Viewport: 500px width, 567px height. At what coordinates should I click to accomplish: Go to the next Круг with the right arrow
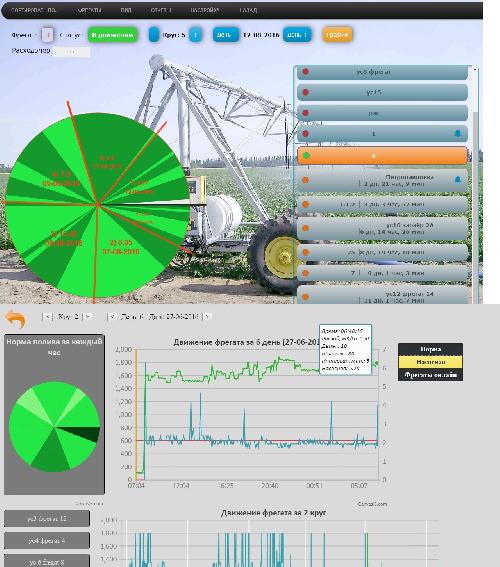coord(87,317)
